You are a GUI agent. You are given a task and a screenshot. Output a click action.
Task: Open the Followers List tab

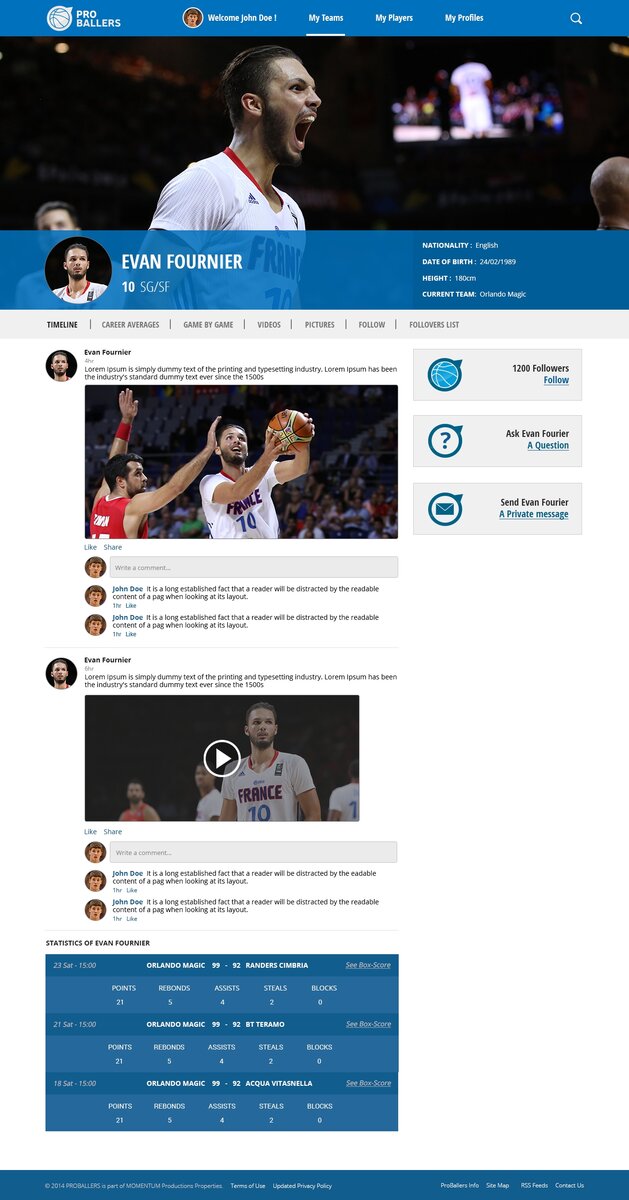434,325
